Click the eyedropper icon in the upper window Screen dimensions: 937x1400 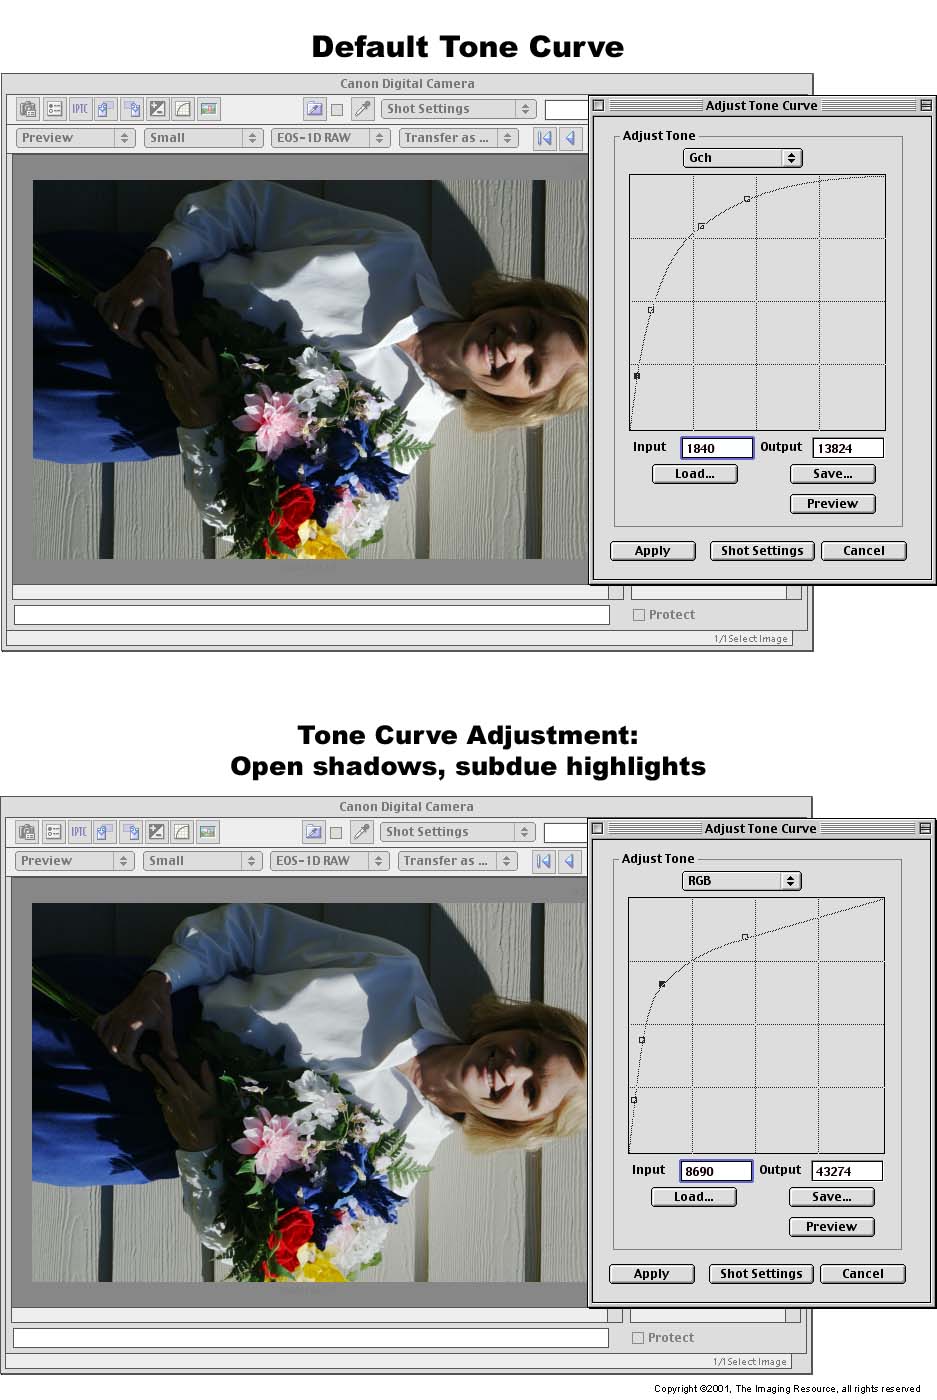[x=363, y=109]
